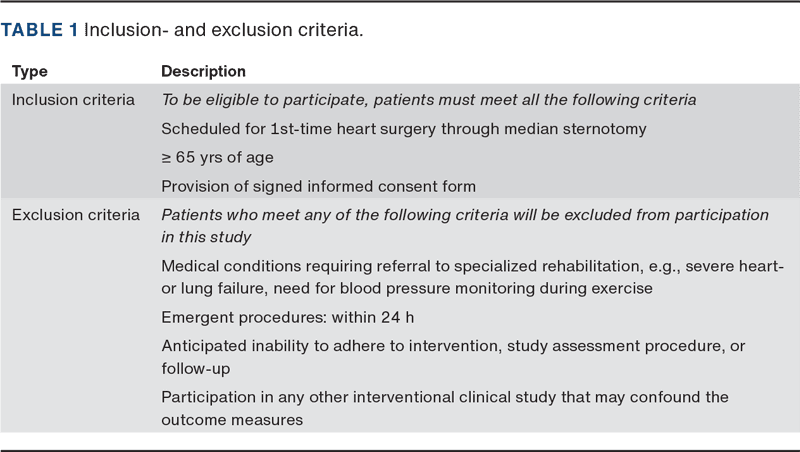Click the italic exclusion statement
This screenshot has height=452, width=800.
pos(465,226)
